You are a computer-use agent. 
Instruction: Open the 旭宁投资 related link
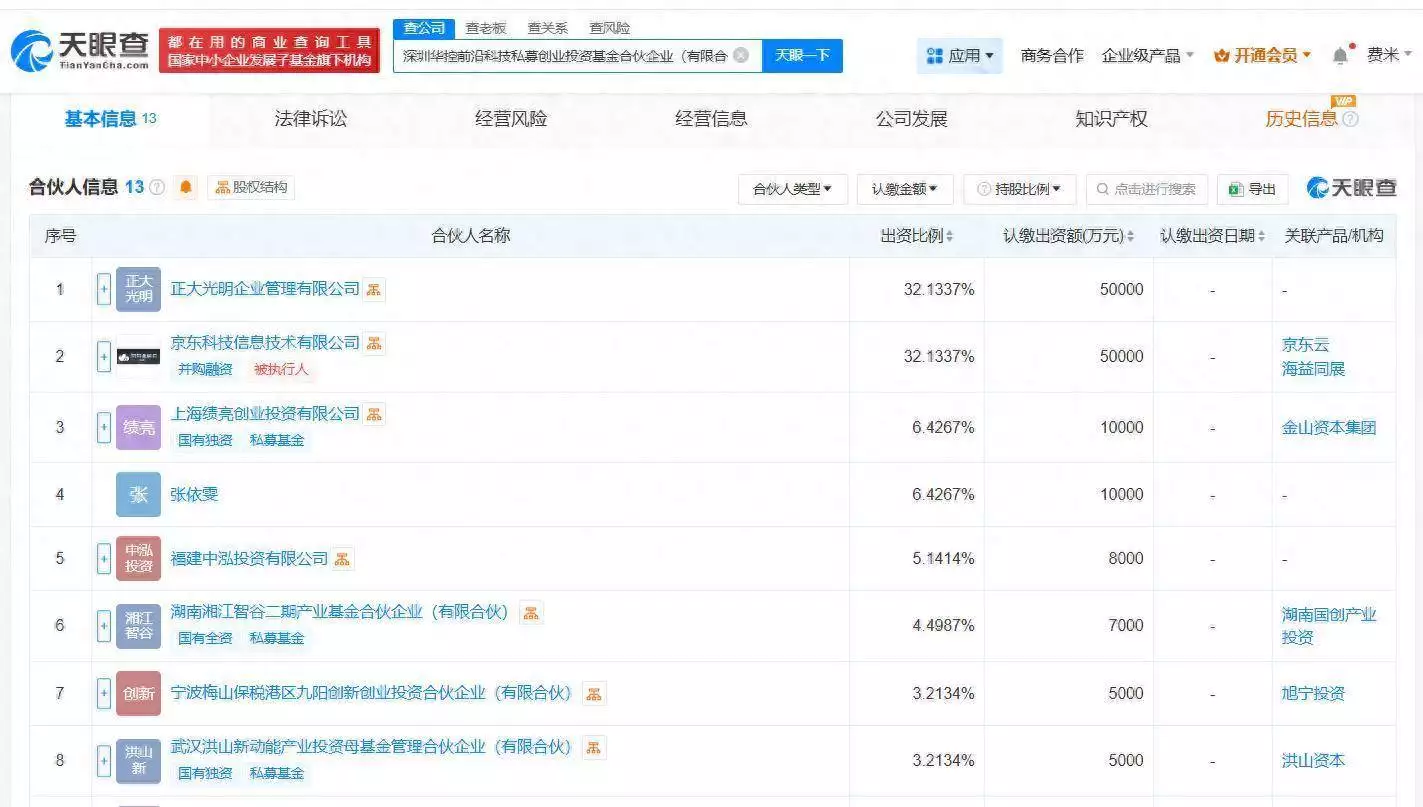pyautogui.click(x=1313, y=693)
